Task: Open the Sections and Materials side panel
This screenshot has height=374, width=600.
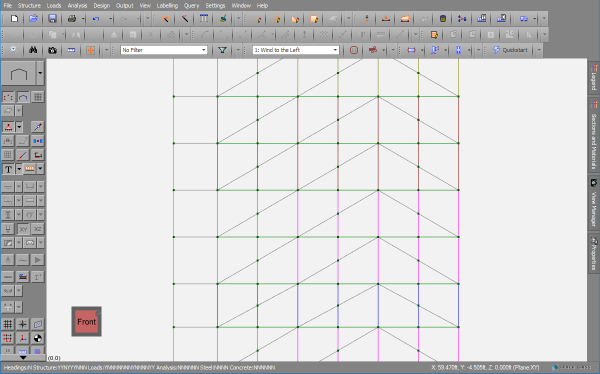Action: (594, 136)
